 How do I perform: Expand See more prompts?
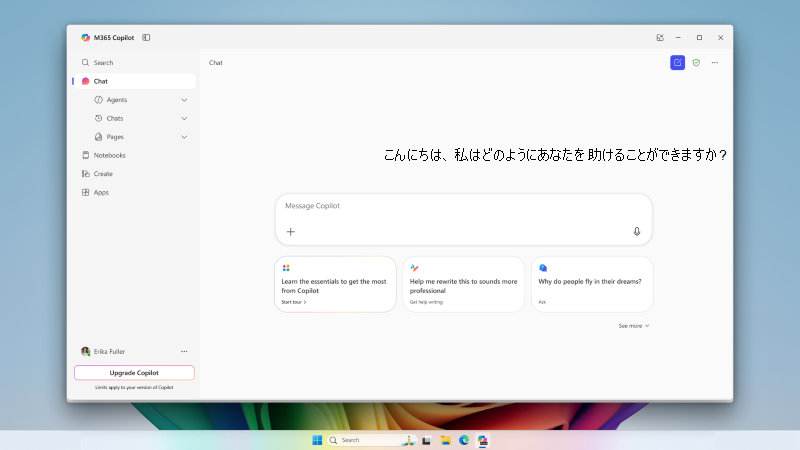[x=634, y=326]
